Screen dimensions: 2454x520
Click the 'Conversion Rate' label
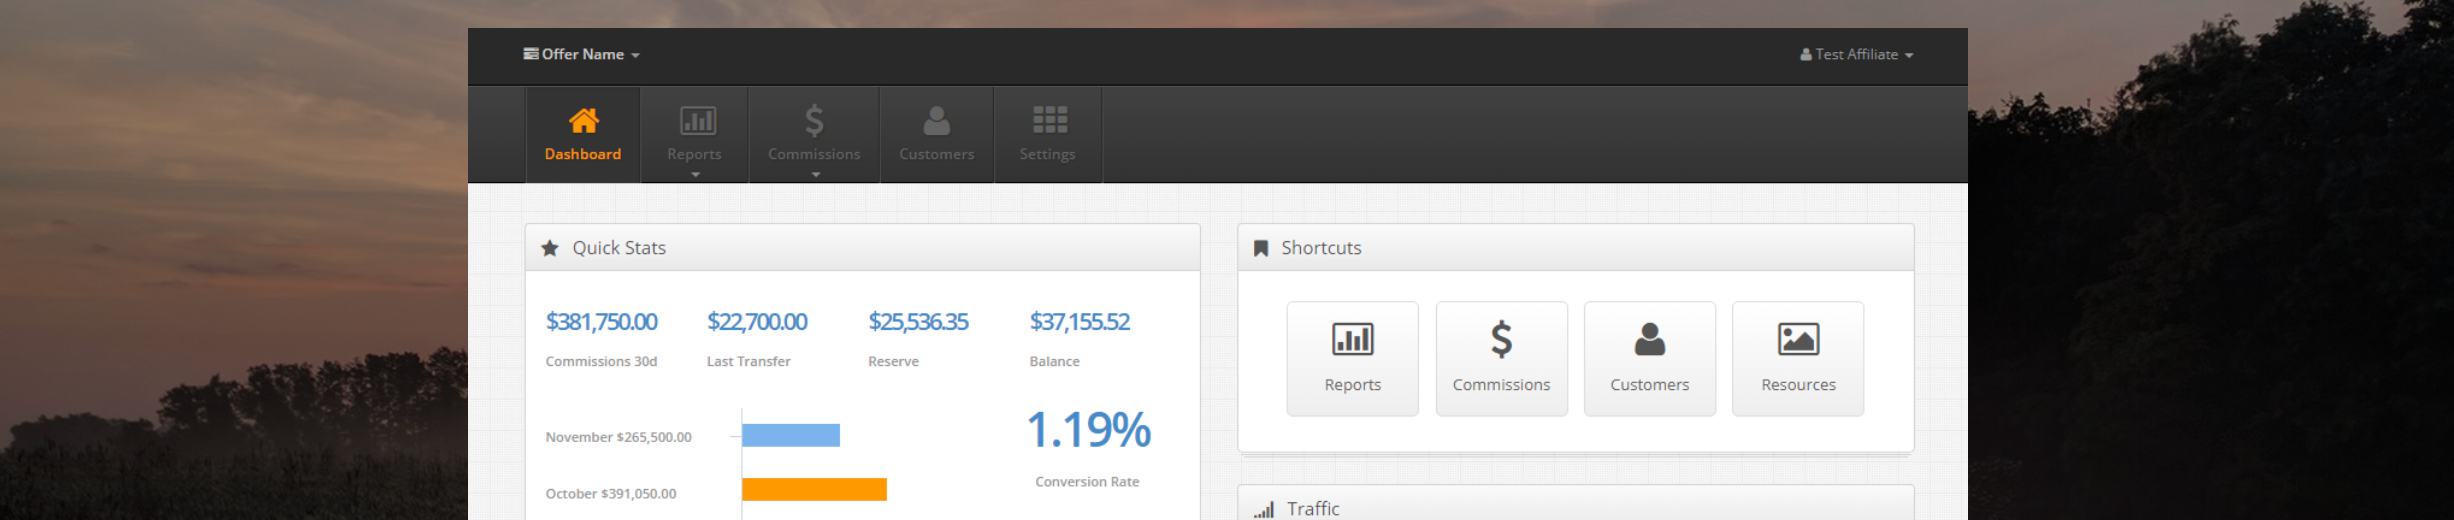[x=1087, y=482]
